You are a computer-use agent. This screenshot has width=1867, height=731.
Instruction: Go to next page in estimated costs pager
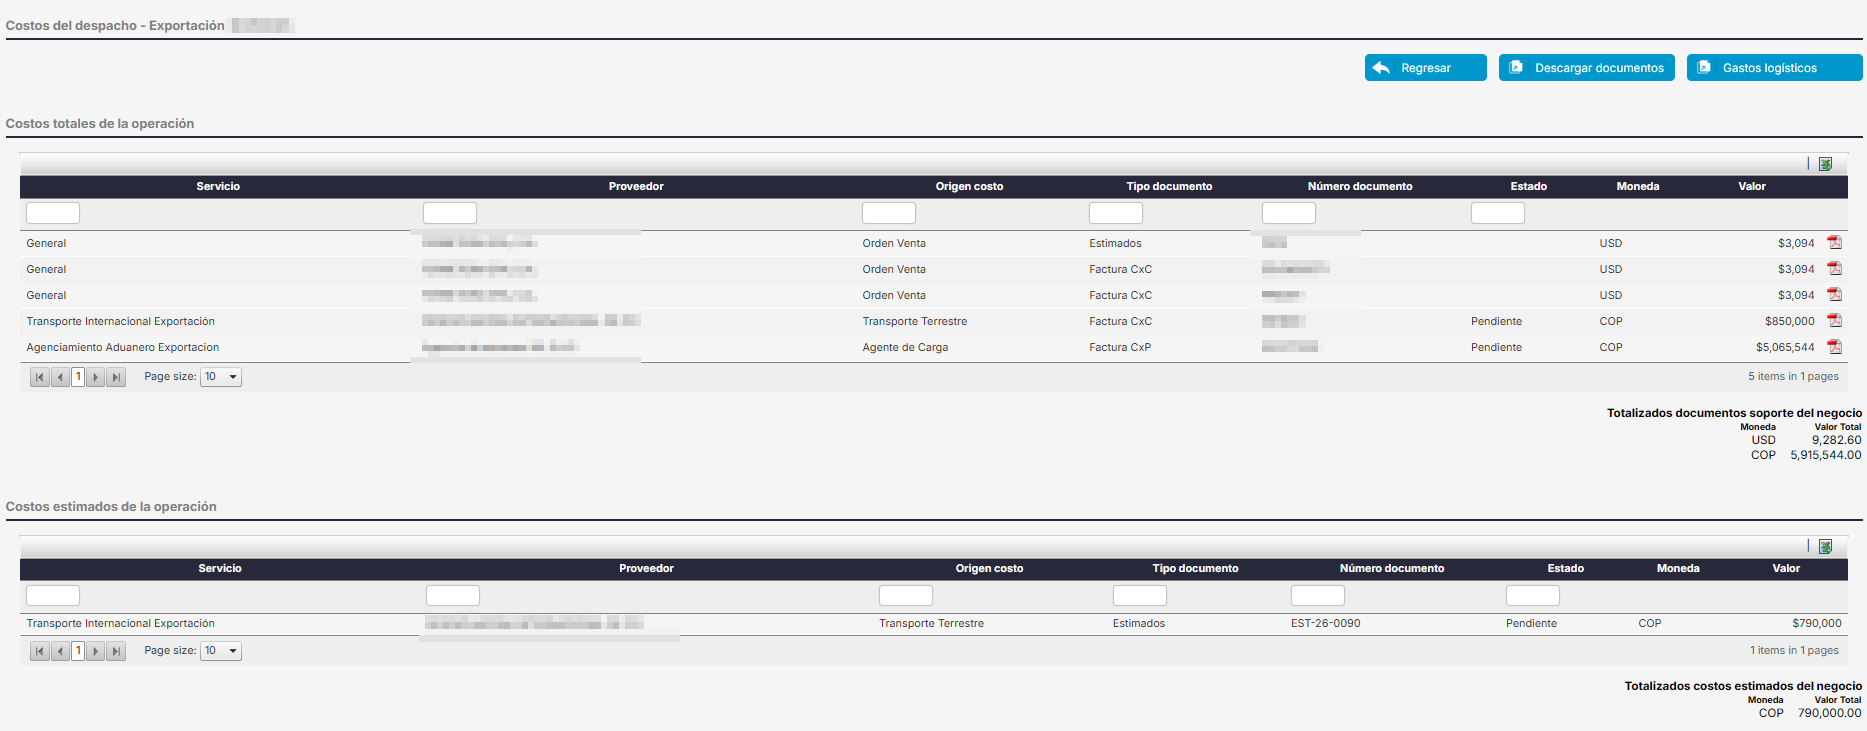(96, 651)
